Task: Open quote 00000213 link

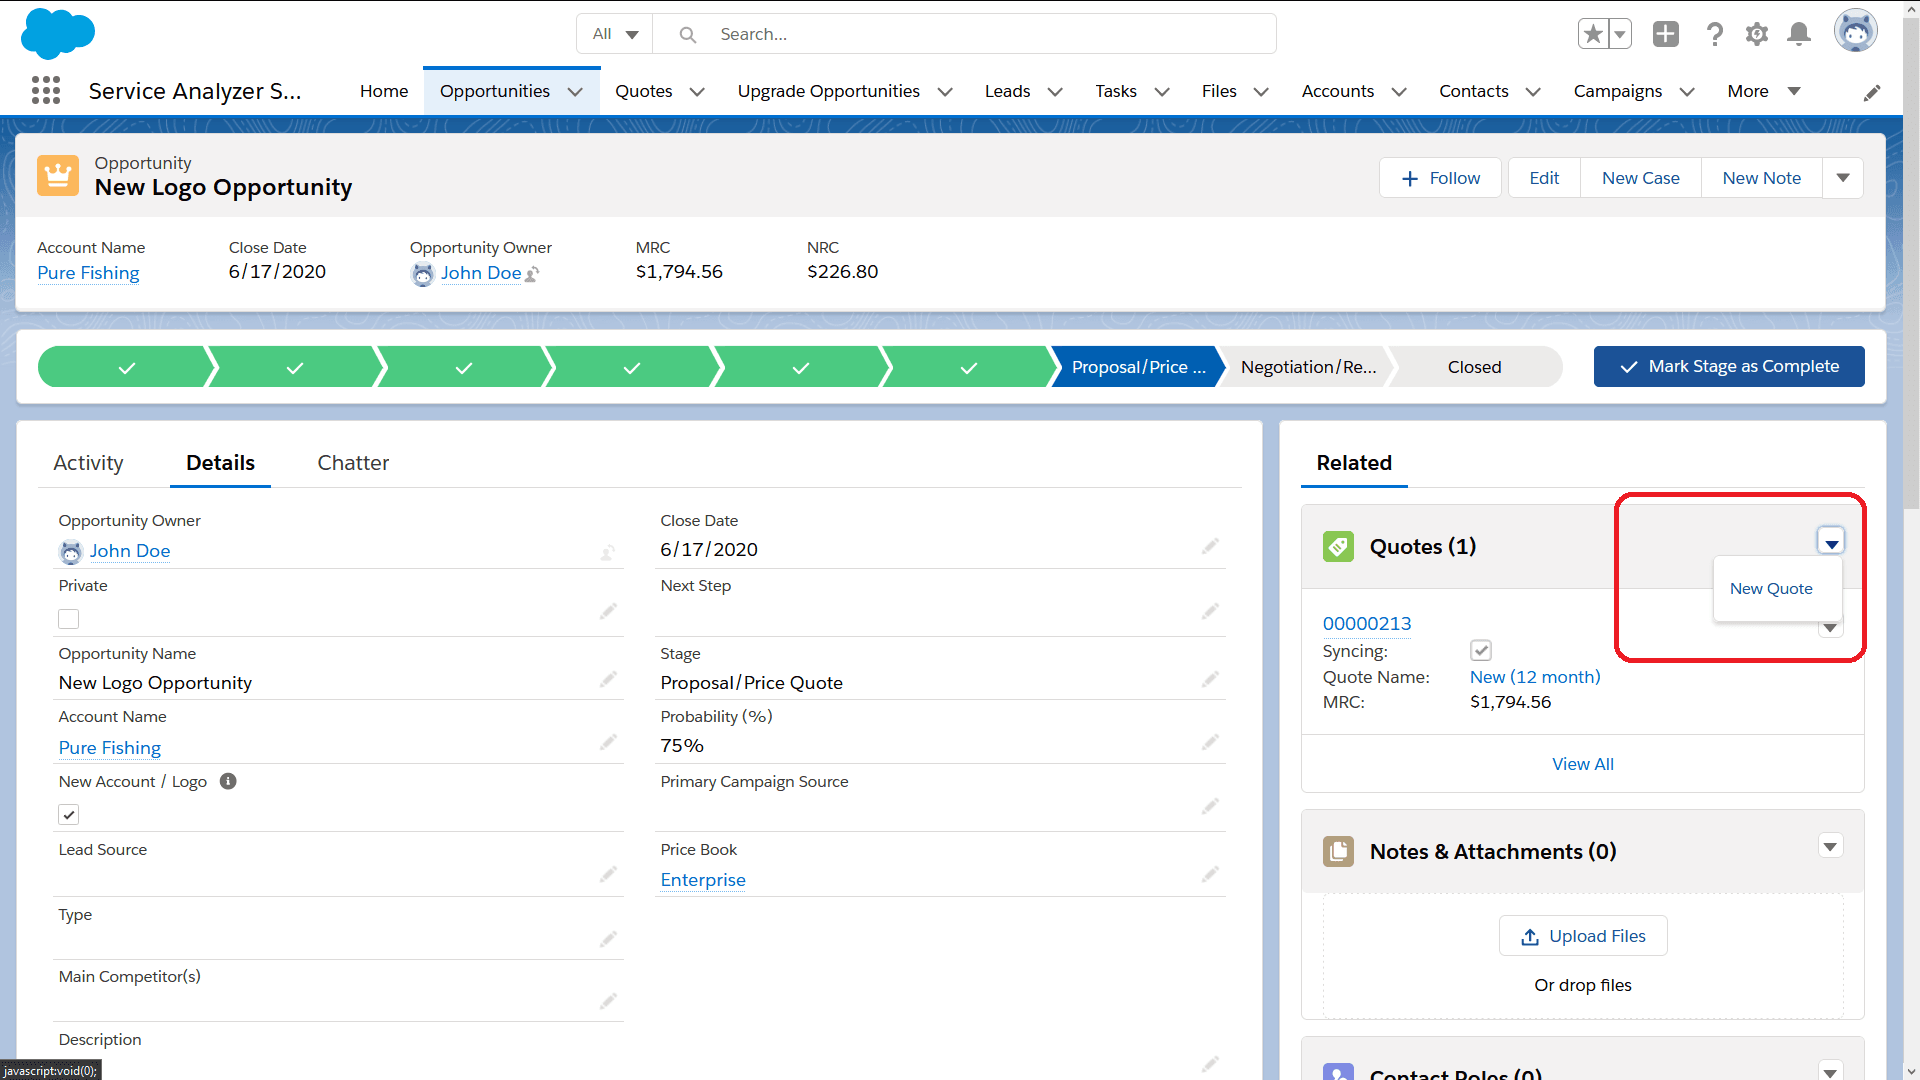Action: (x=1367, y=624)
